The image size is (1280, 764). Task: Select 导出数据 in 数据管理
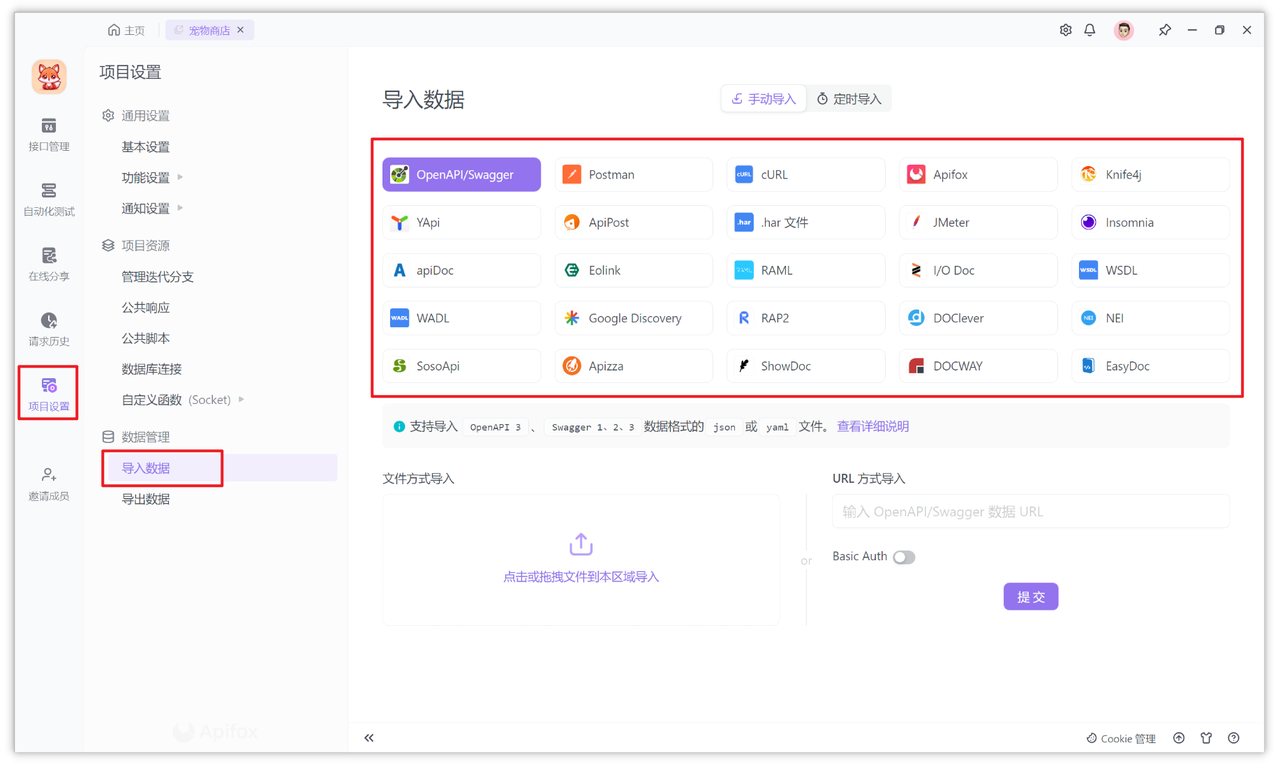(x=146, y=499)
